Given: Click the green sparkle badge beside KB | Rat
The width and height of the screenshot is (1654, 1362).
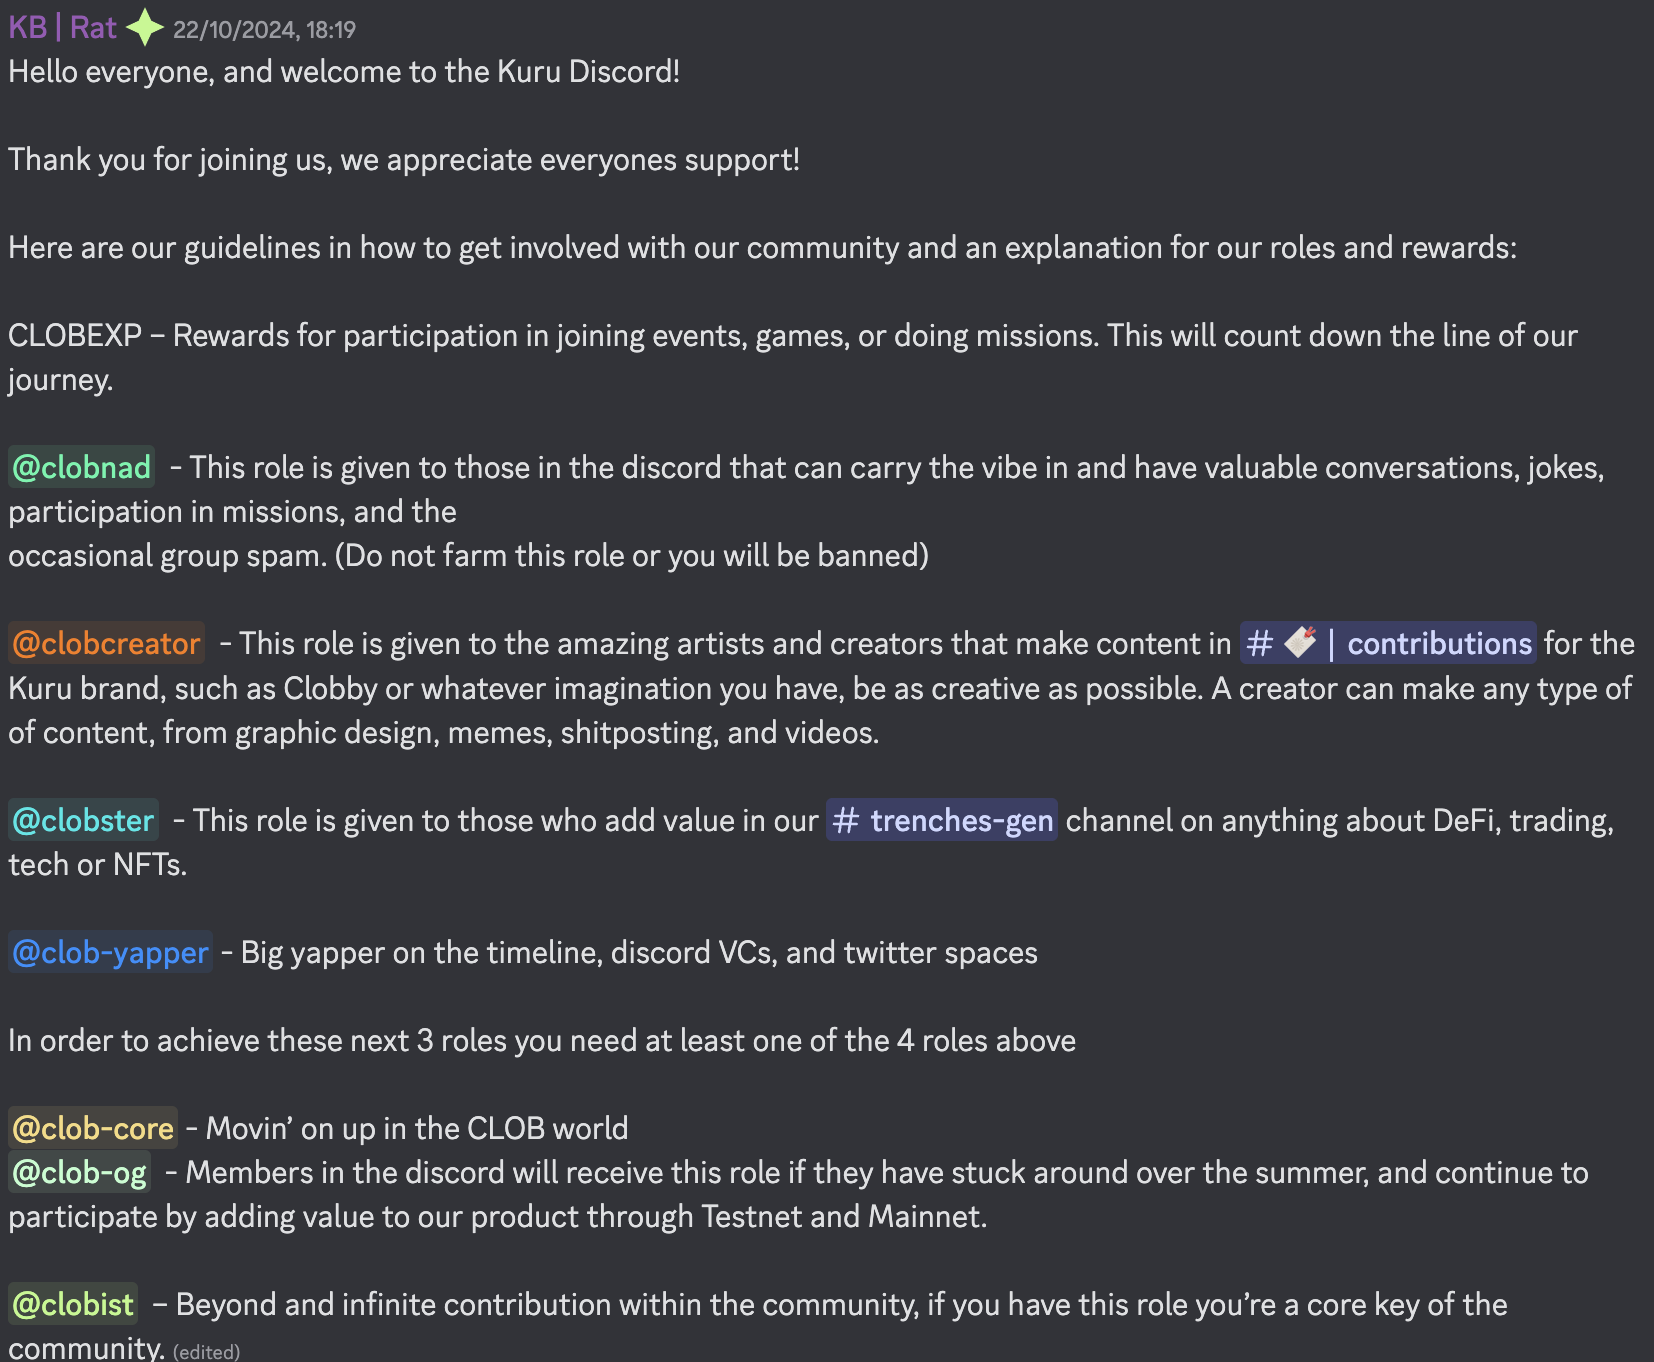Looking at the screenshot, I should (x=145, y=27).
